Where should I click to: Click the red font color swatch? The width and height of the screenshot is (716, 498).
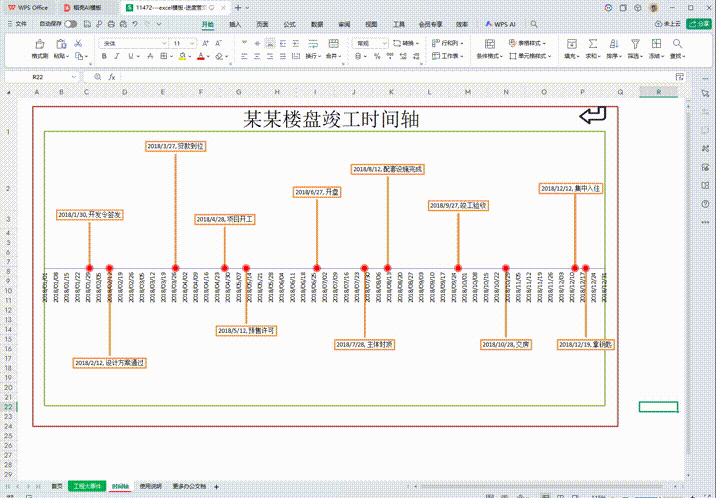[201, 56]
